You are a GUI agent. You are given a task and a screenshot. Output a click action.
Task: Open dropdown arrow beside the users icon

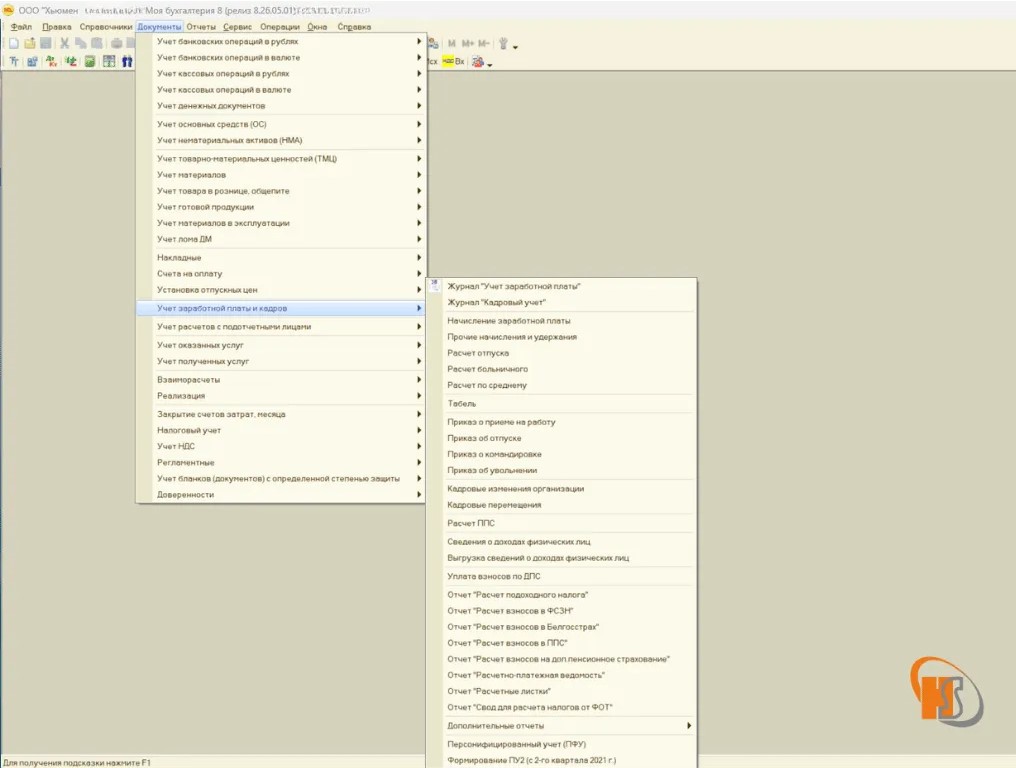[490, 65]
